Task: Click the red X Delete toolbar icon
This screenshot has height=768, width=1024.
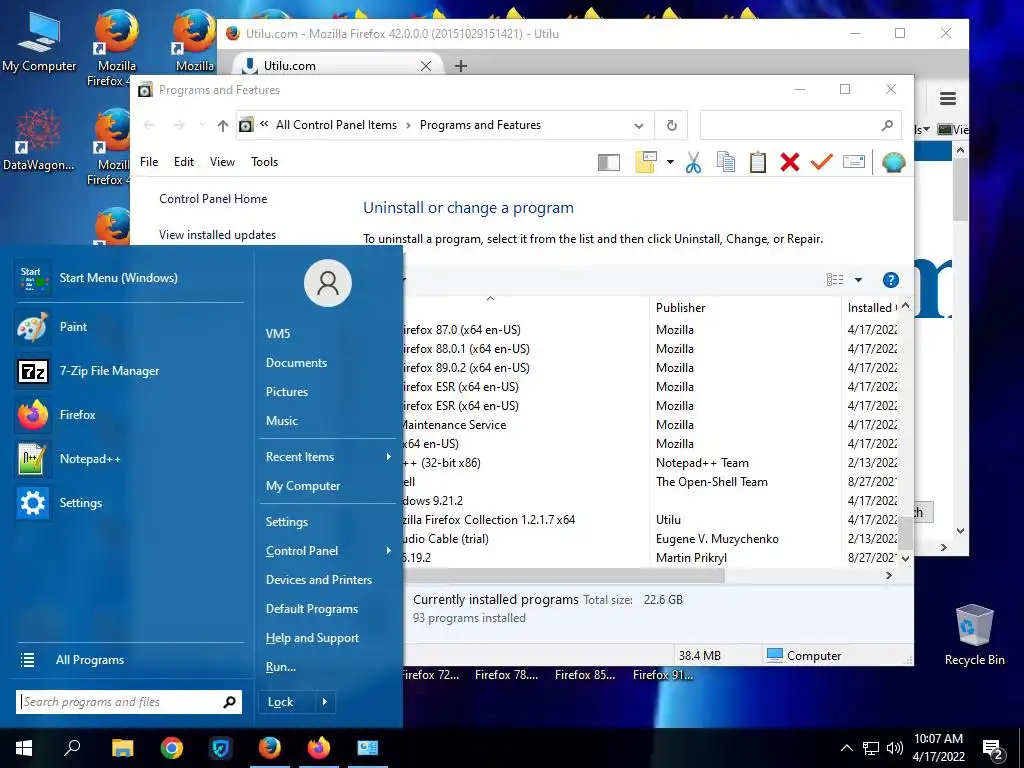Action: point(790,162)
